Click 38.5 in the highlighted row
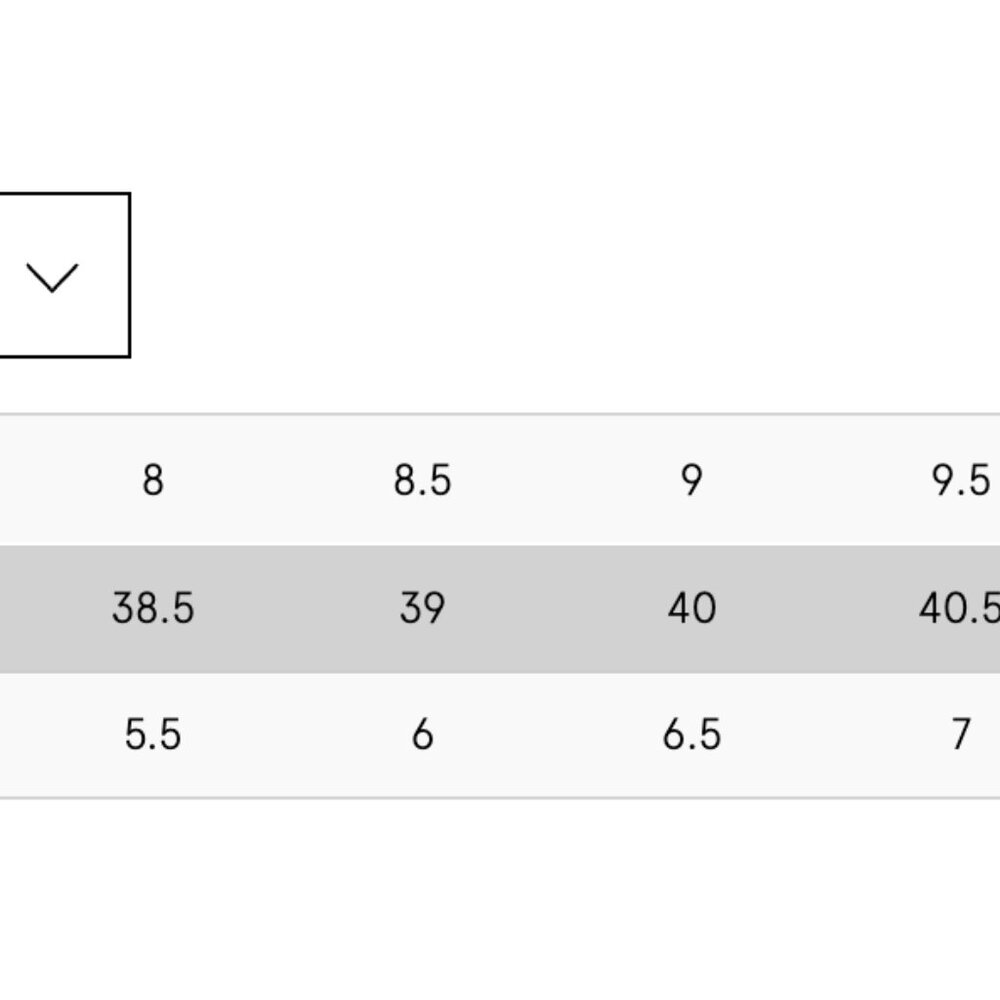1000x1000 pixels. 152,608
